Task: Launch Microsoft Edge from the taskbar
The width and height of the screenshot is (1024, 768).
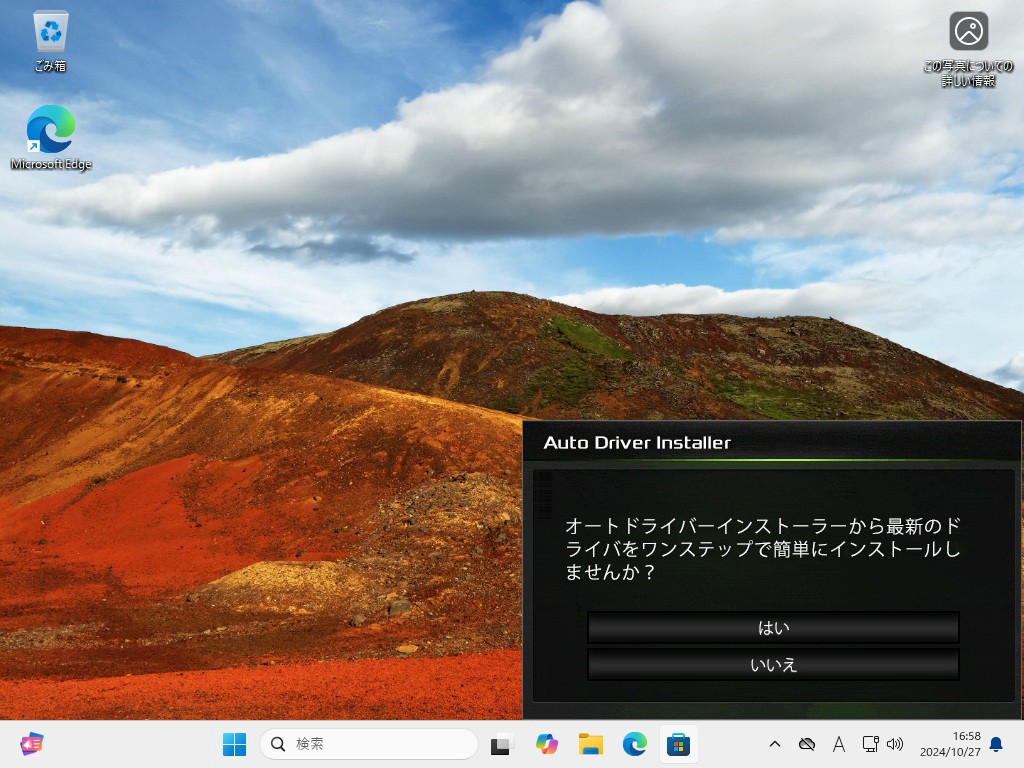Action: [x=634, y=744]
